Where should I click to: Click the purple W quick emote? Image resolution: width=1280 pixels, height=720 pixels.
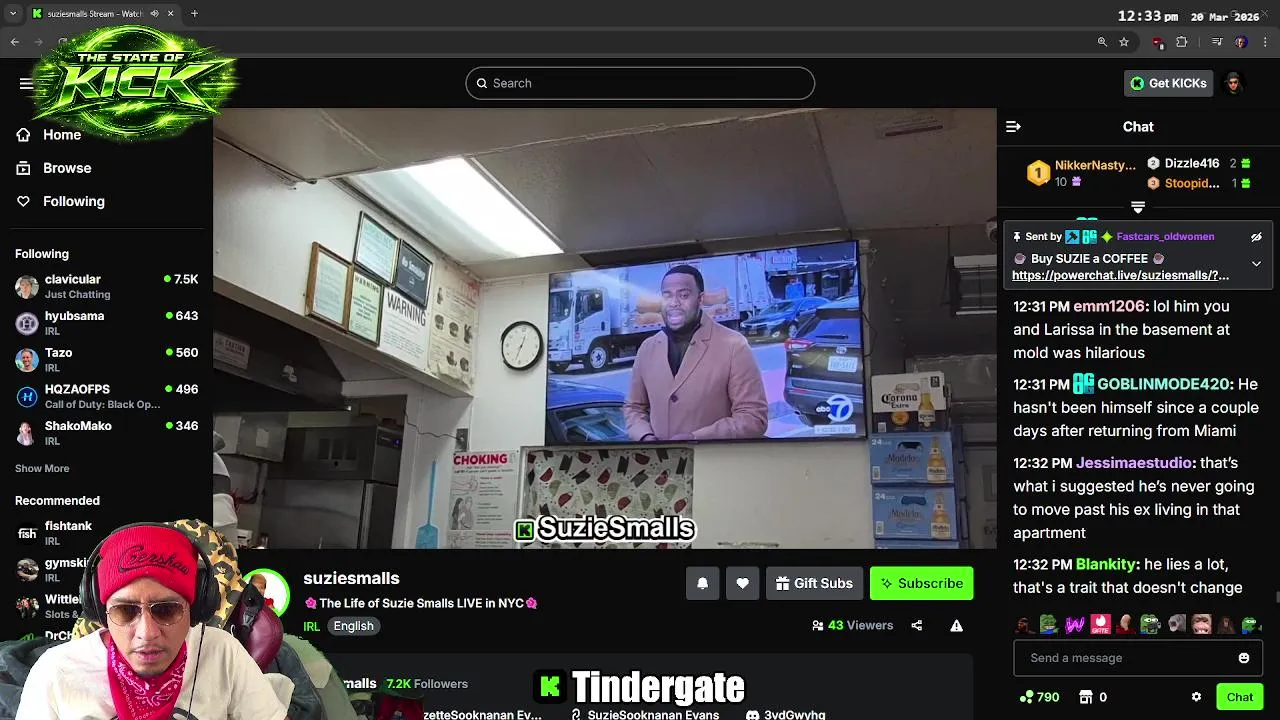coord(1075,625)
